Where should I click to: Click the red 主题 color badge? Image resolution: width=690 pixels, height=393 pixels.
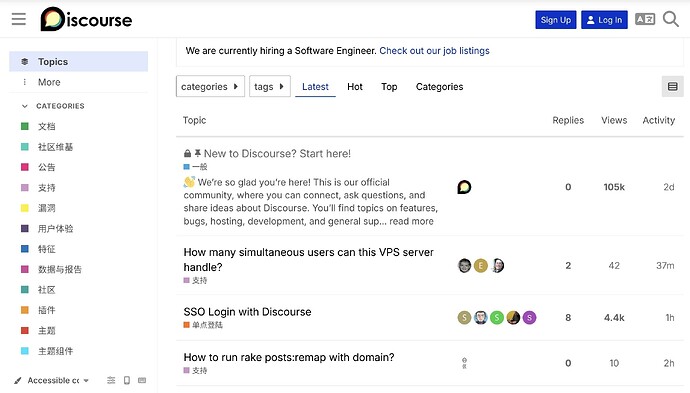coord(25,331)
